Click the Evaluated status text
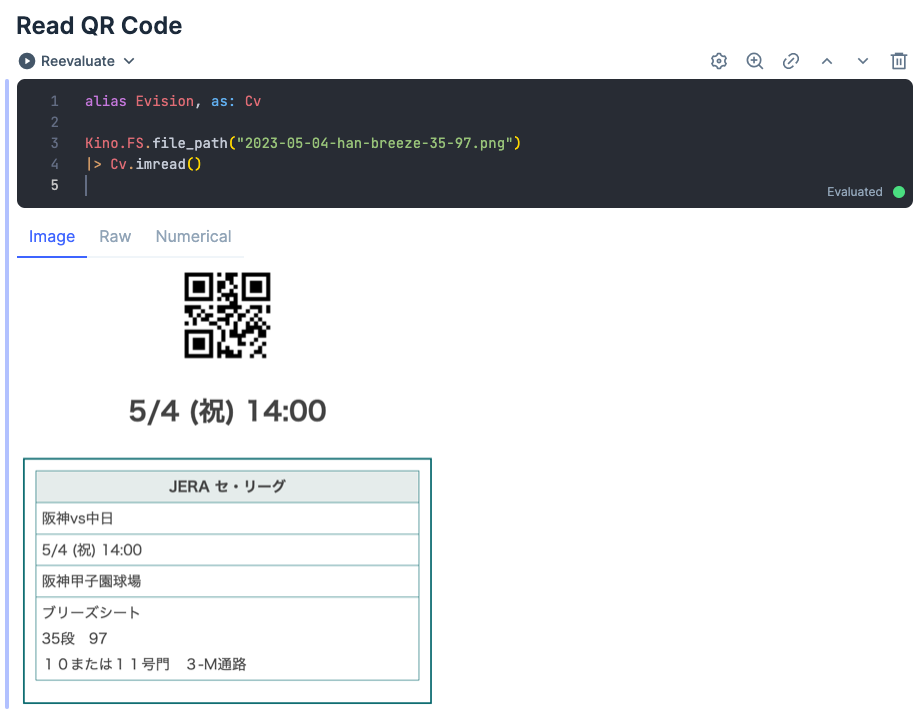The height and width of the screenshot is (715, 924). pos(854,192)
